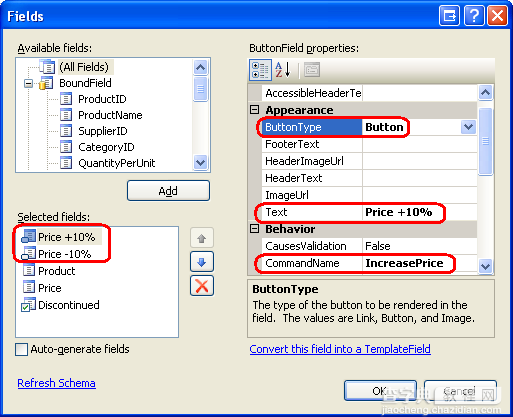The image size is (513, 417).
Task: Click the QuantityPerUnit field icon
Action: tap(66, 163)
